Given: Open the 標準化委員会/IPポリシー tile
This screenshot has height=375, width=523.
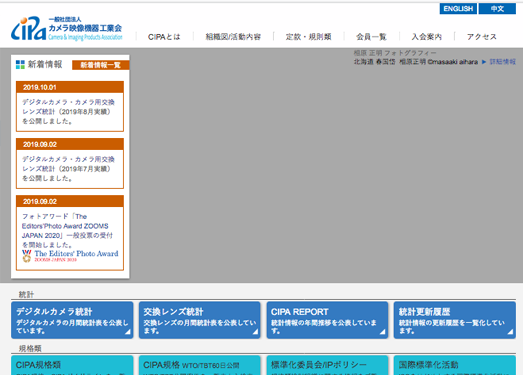Looking at the screenshot, I should (327, 365).
